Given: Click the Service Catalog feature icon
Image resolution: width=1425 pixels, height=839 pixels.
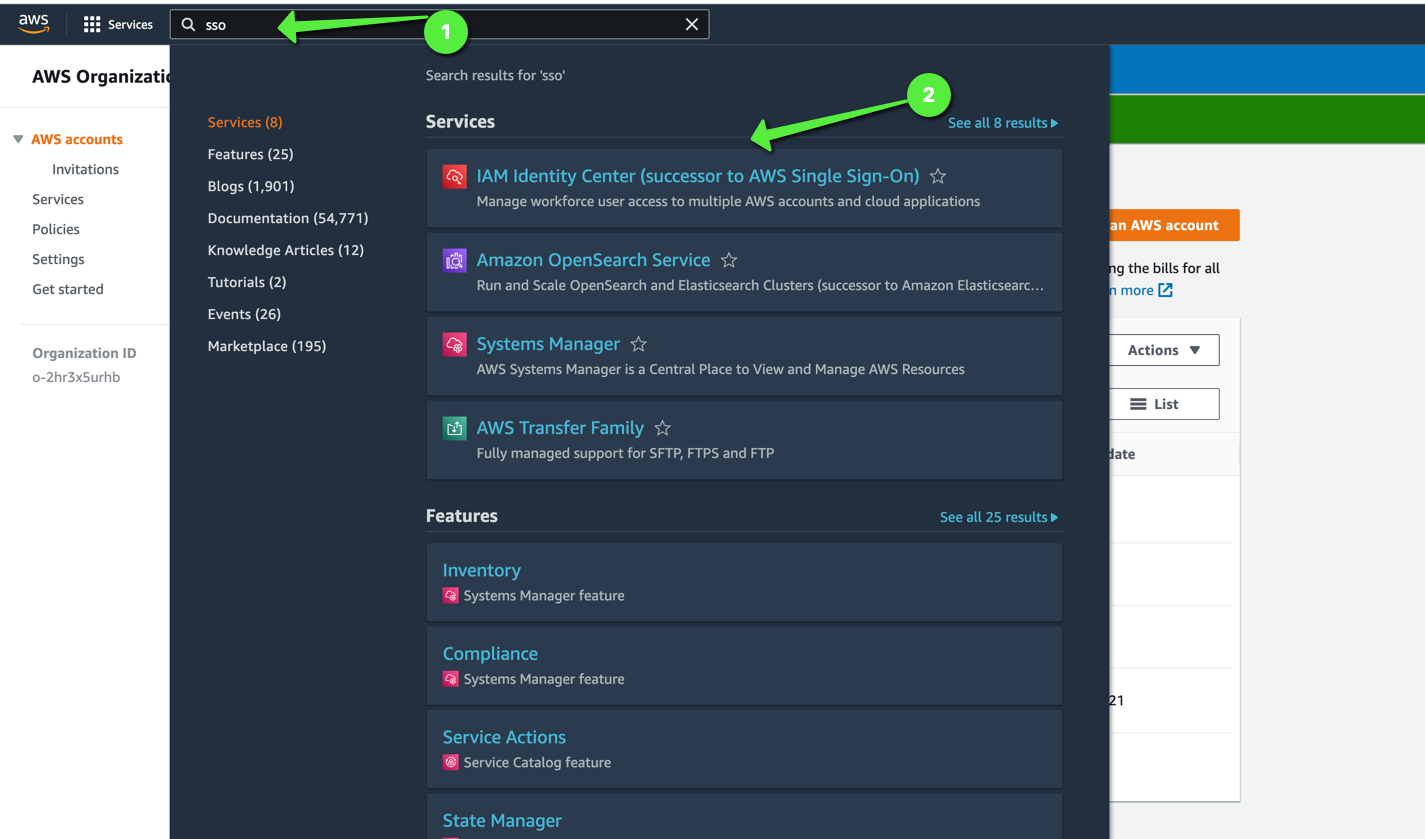Looking at the screenshot, I should (x=451, y=763).
